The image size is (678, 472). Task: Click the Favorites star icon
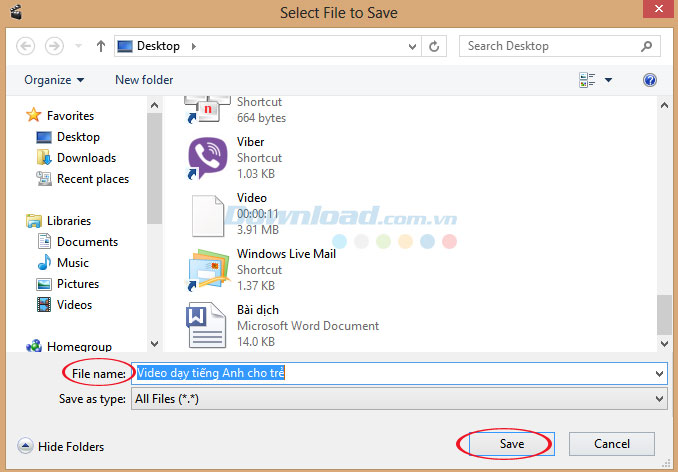click(x=33, y=115)
